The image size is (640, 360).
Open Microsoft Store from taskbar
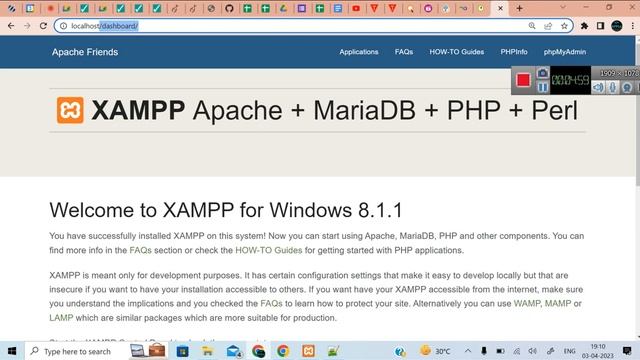point(182,351)
